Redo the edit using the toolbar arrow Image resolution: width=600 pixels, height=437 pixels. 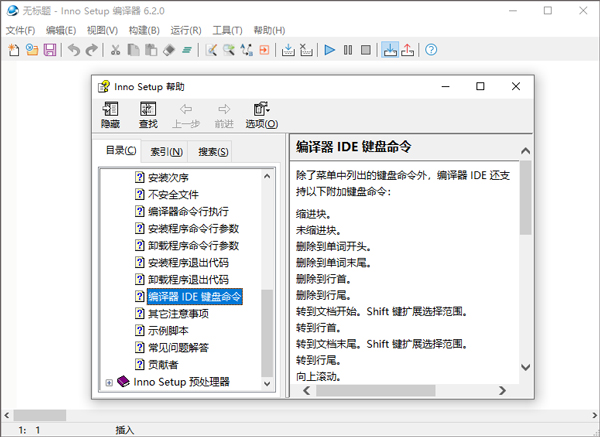point(91,50)
